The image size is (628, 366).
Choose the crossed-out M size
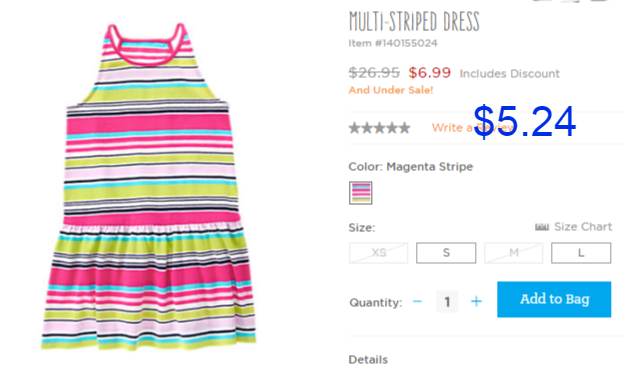coord(513,253)
